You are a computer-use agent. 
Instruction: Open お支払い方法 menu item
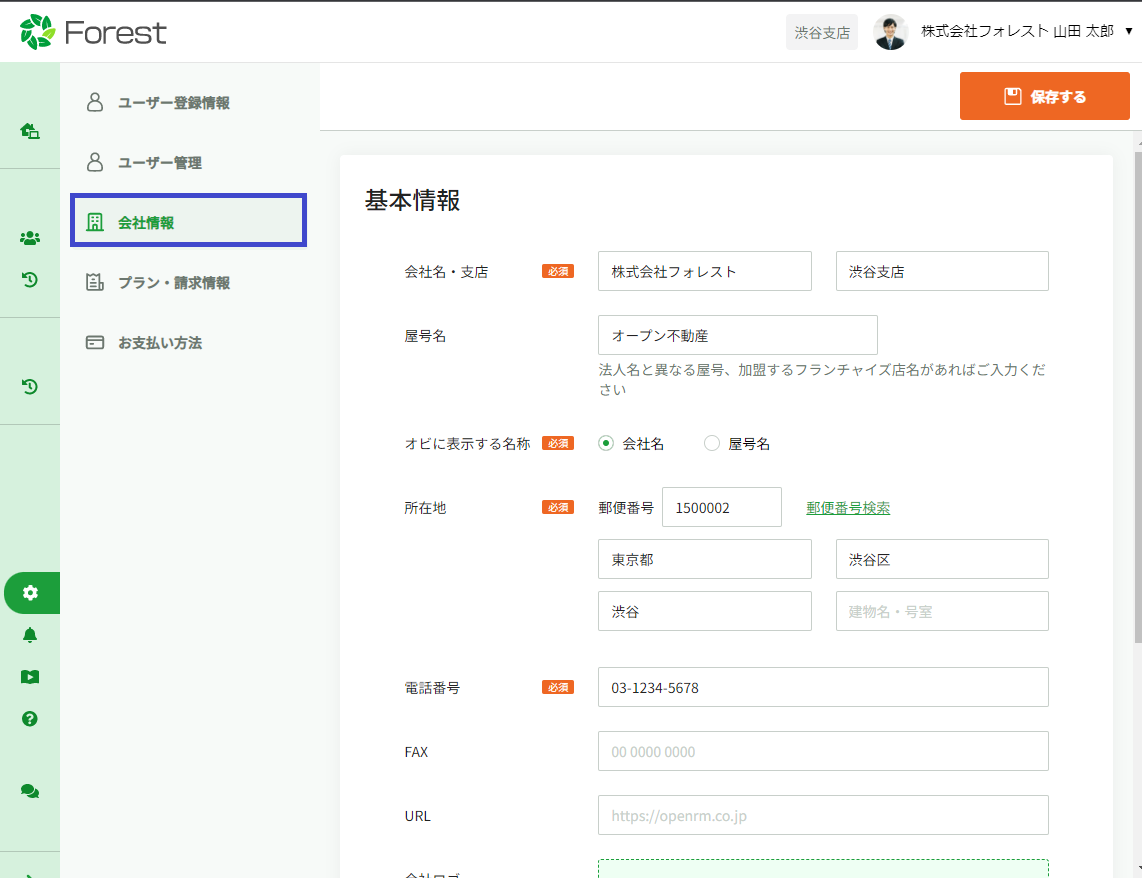(160, 343)
